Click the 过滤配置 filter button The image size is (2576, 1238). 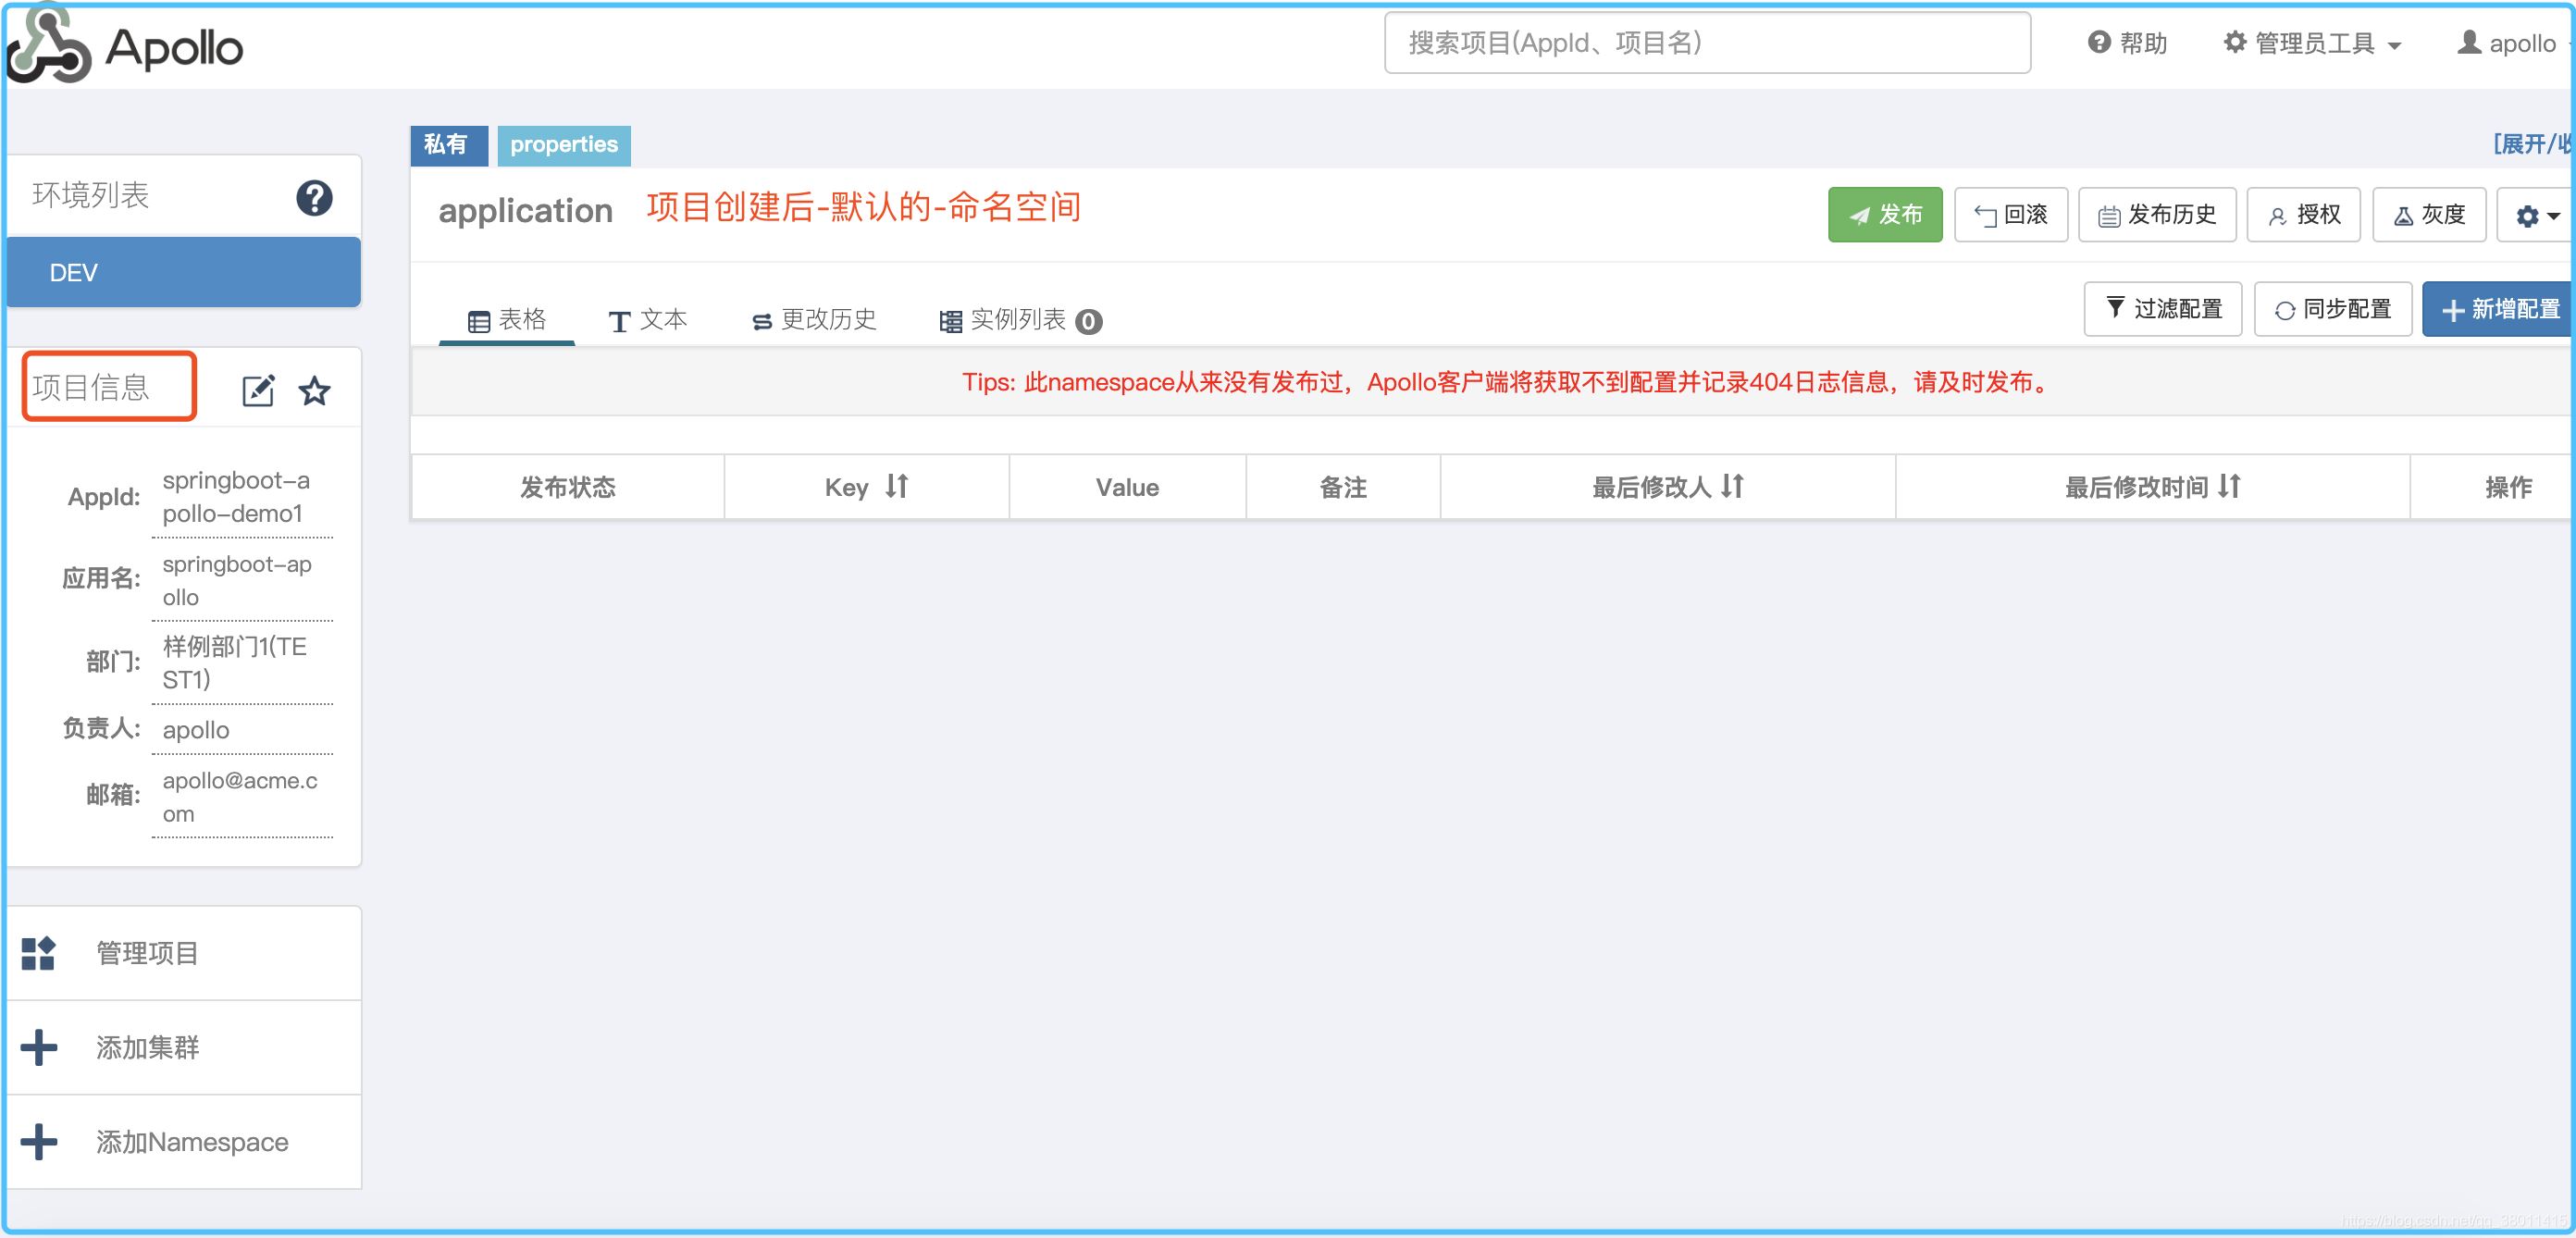click(2163, 309)
